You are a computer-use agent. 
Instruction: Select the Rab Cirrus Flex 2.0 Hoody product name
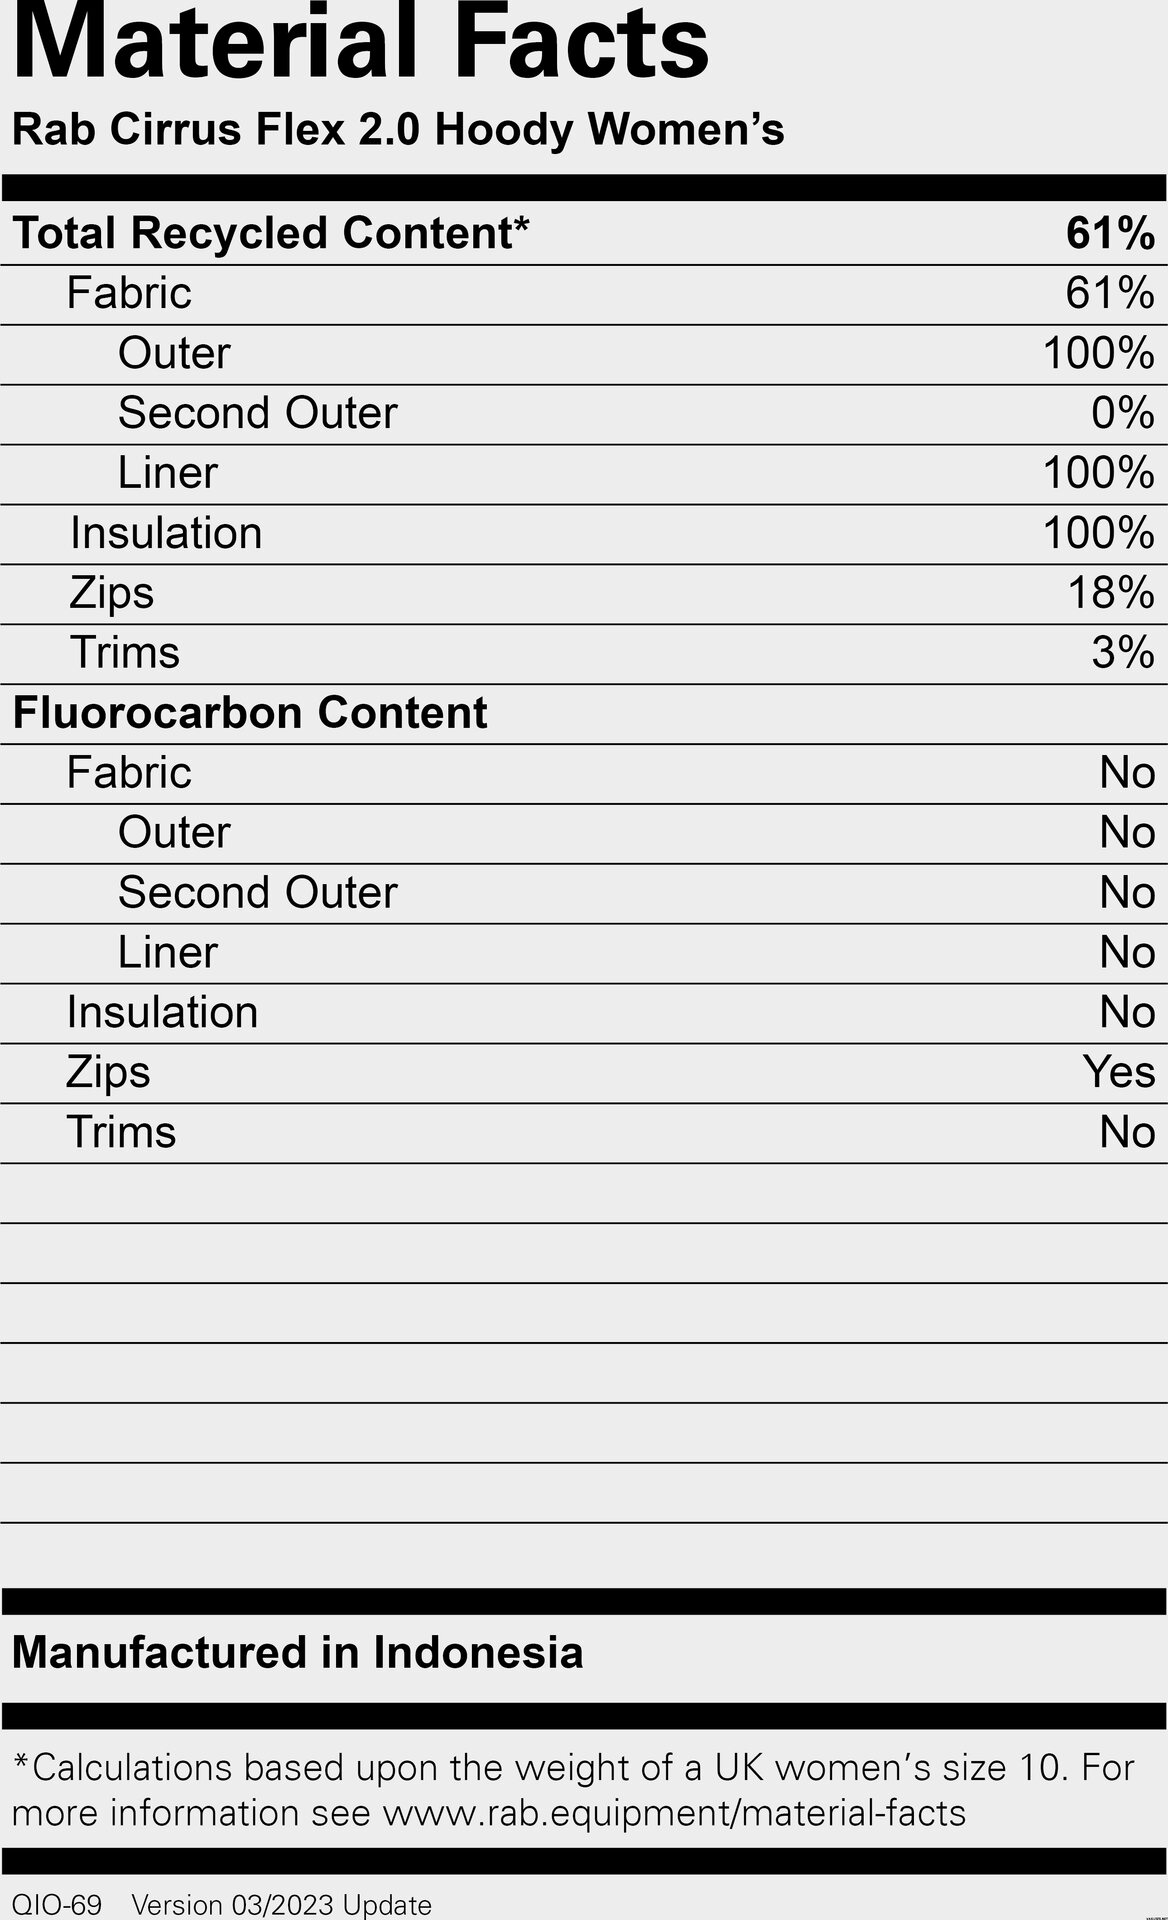pos(398,130)
